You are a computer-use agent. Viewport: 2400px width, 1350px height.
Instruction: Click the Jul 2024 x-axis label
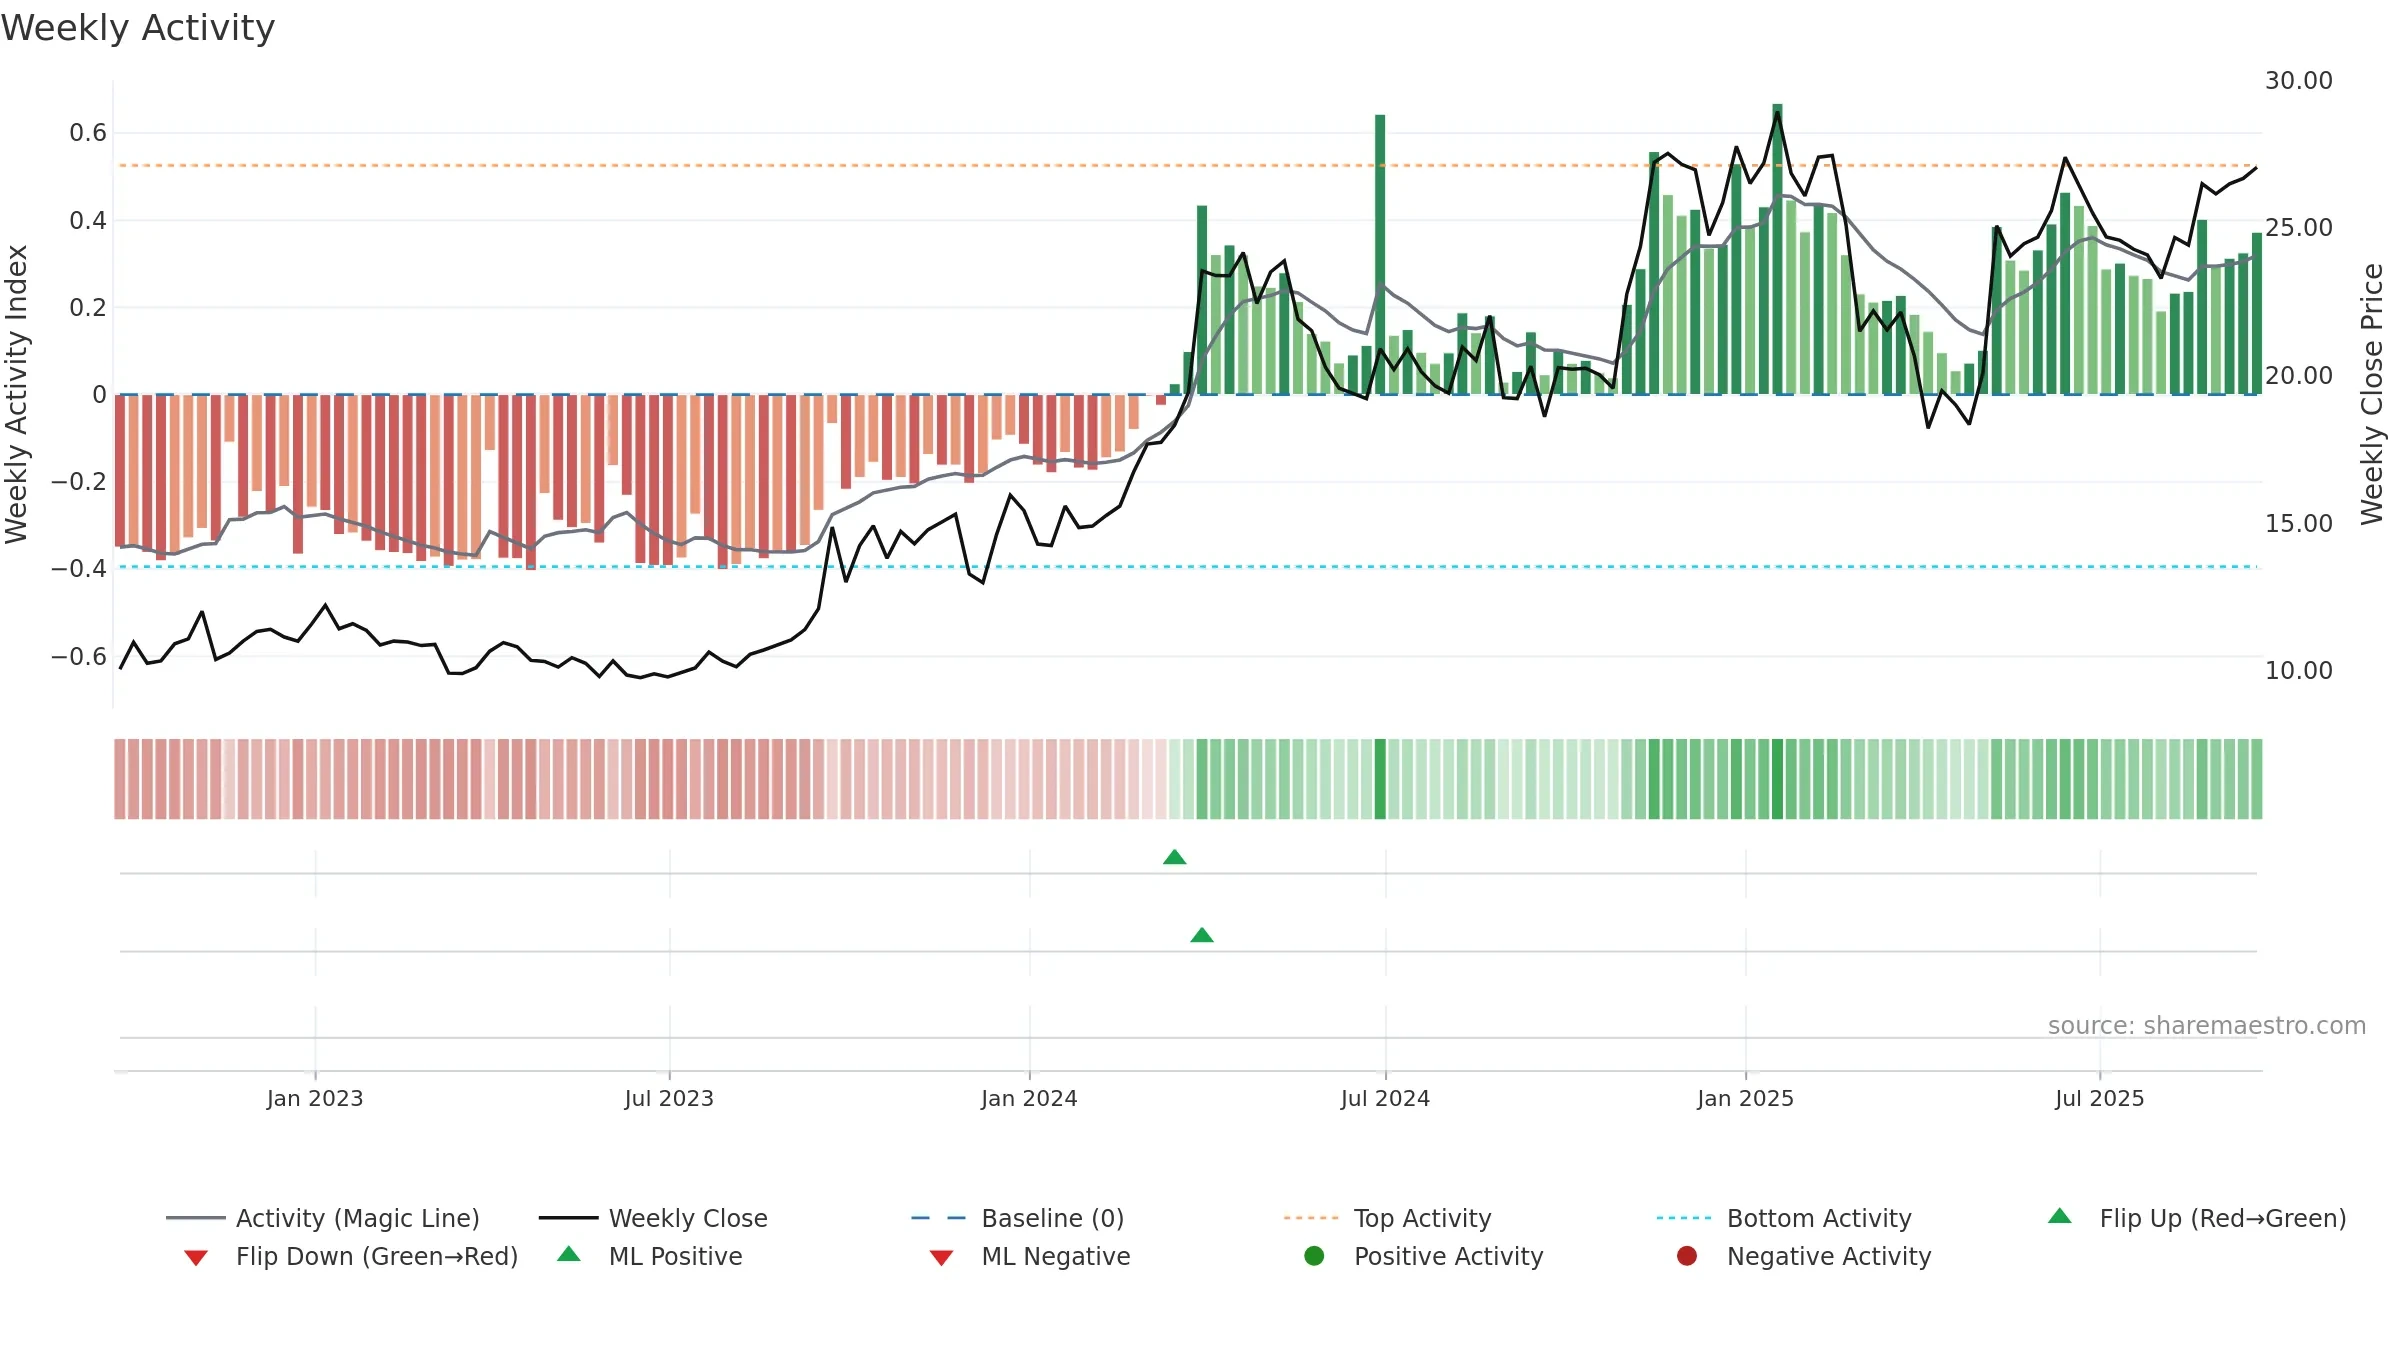coord(1385,1098)
